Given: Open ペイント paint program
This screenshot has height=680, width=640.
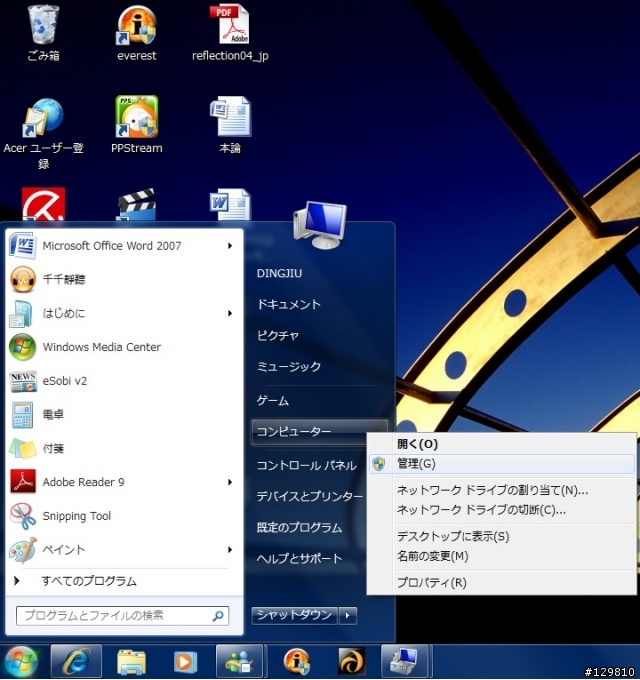Looking at the screenshot, I should click(x=123, y=550).
